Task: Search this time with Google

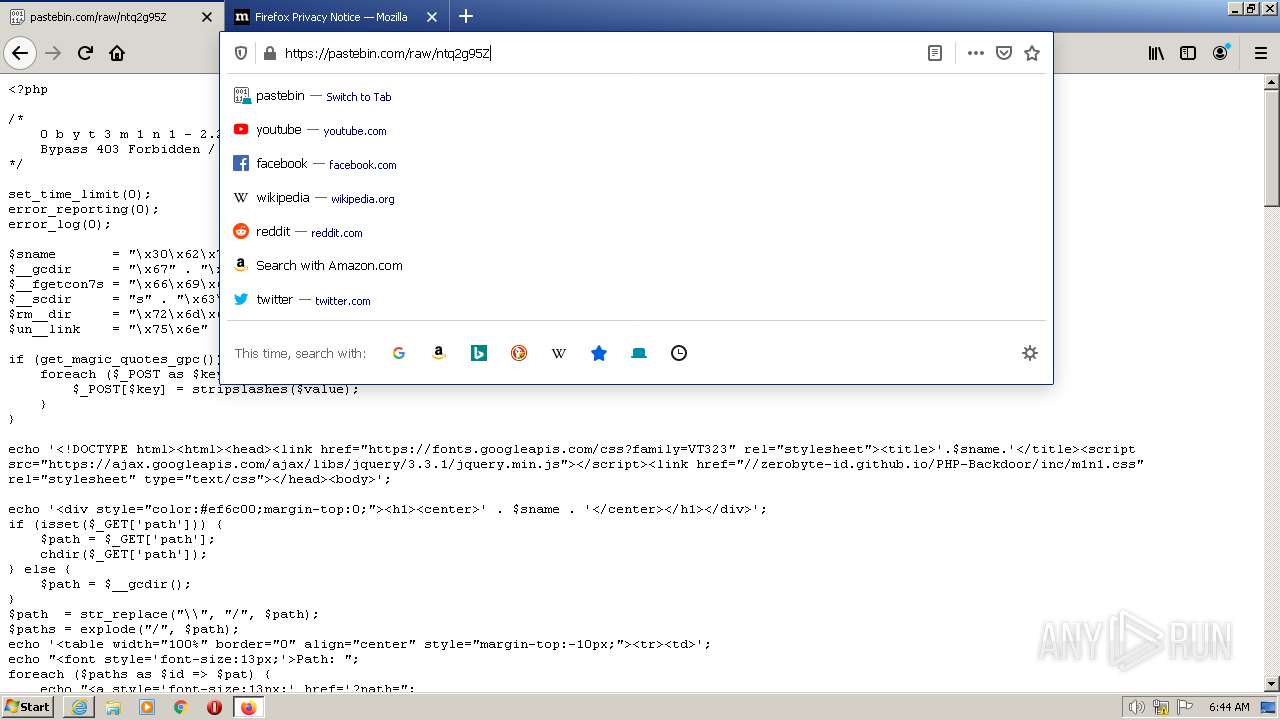Action: point(399,353)
